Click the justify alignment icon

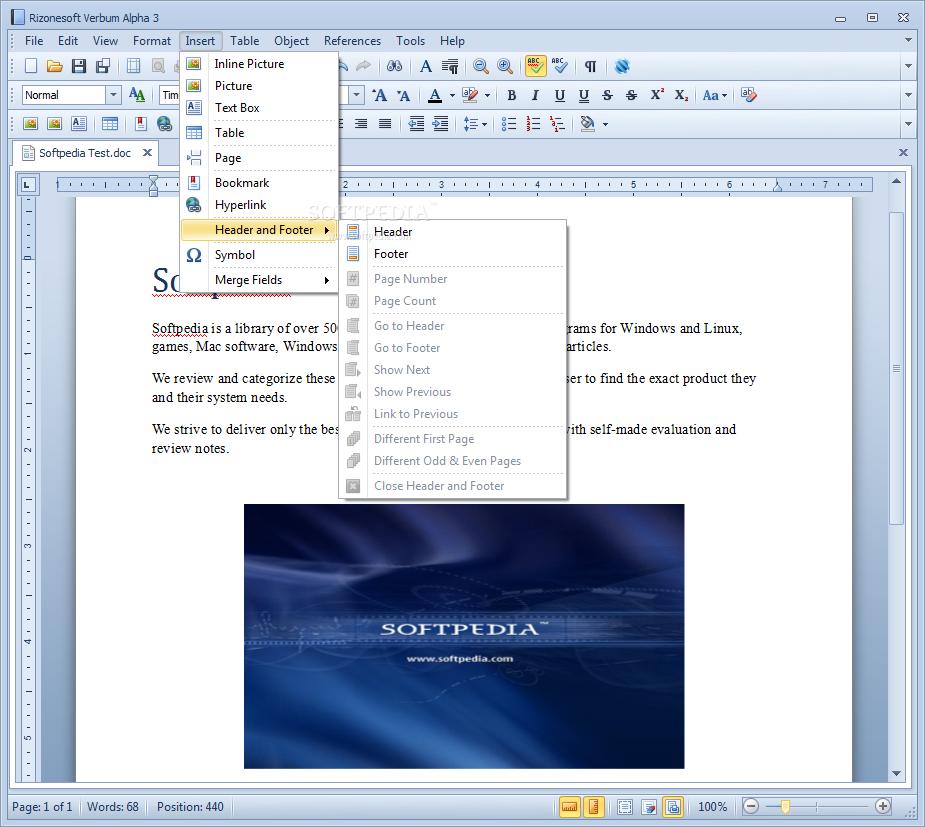point(385,124)
